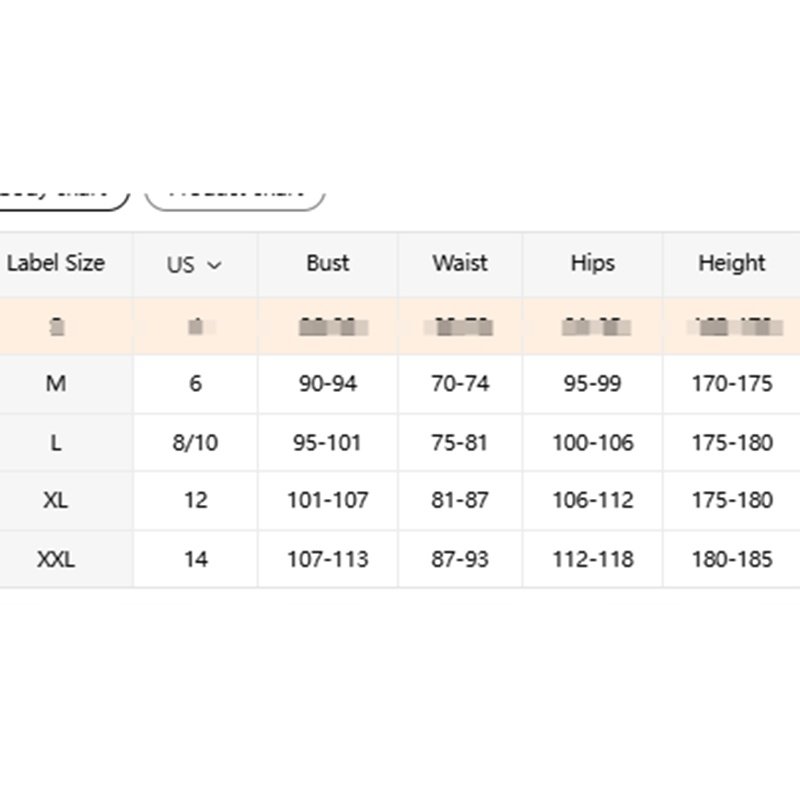Click the Bust column header
Viewport: 800px width, 800px height.
click(x=328, y=263)
